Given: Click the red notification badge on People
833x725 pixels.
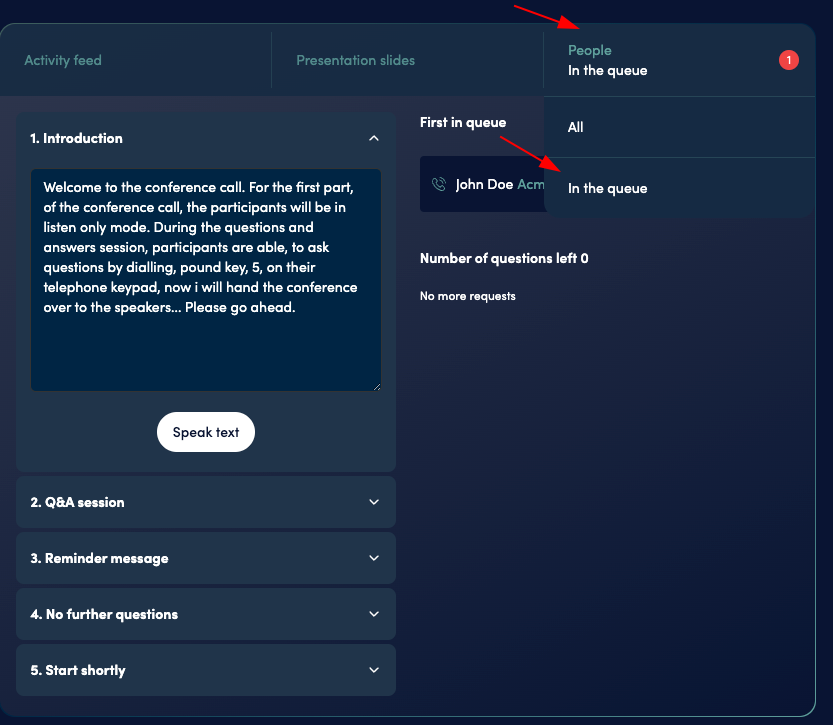Looking at the screenshot, I should 788,61.
